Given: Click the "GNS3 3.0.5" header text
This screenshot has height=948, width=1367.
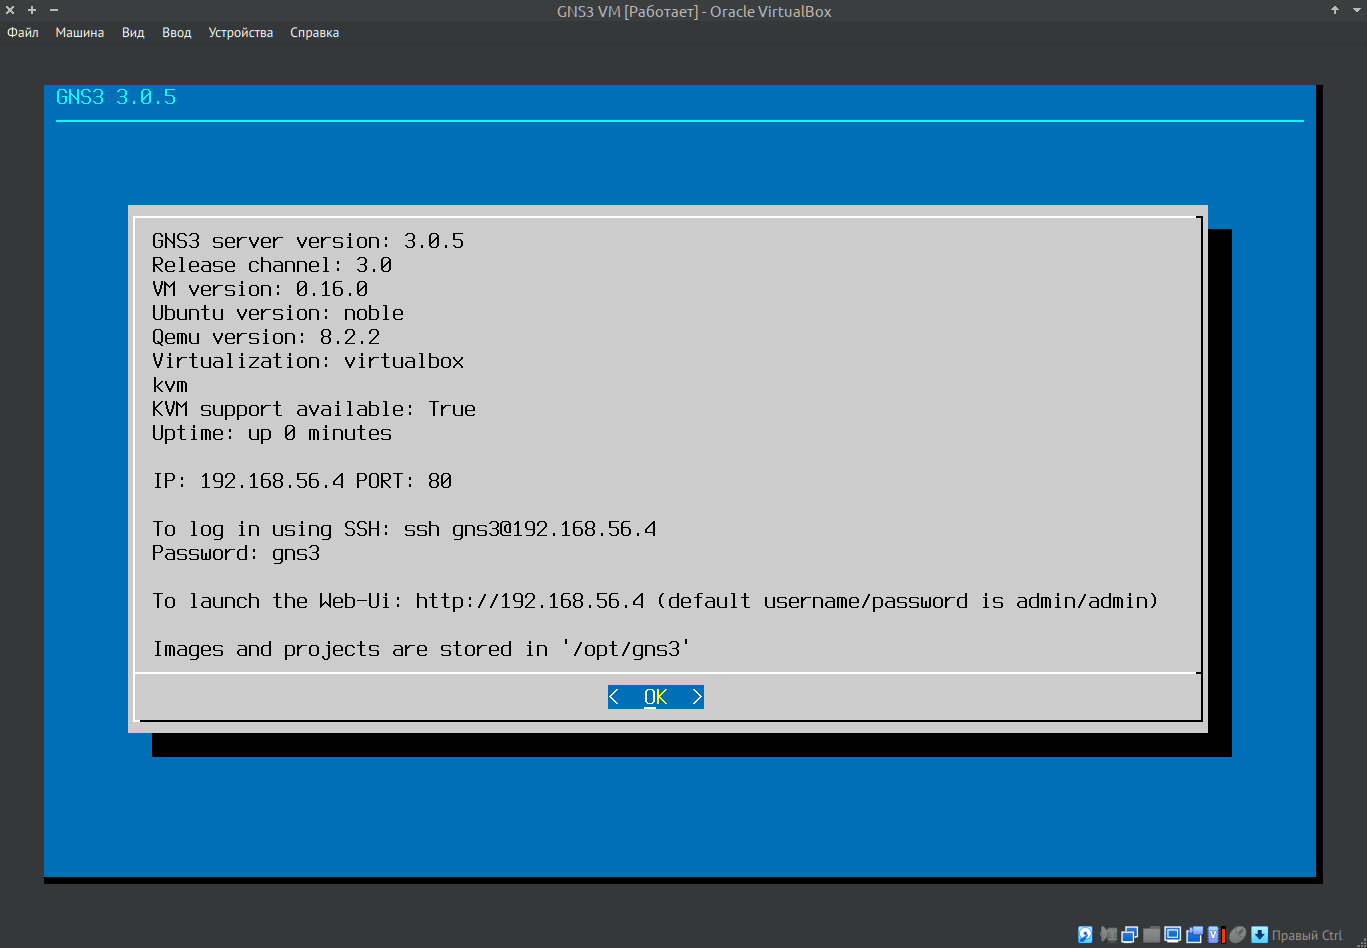Looking at the screenshot, I should click(116, 97).
